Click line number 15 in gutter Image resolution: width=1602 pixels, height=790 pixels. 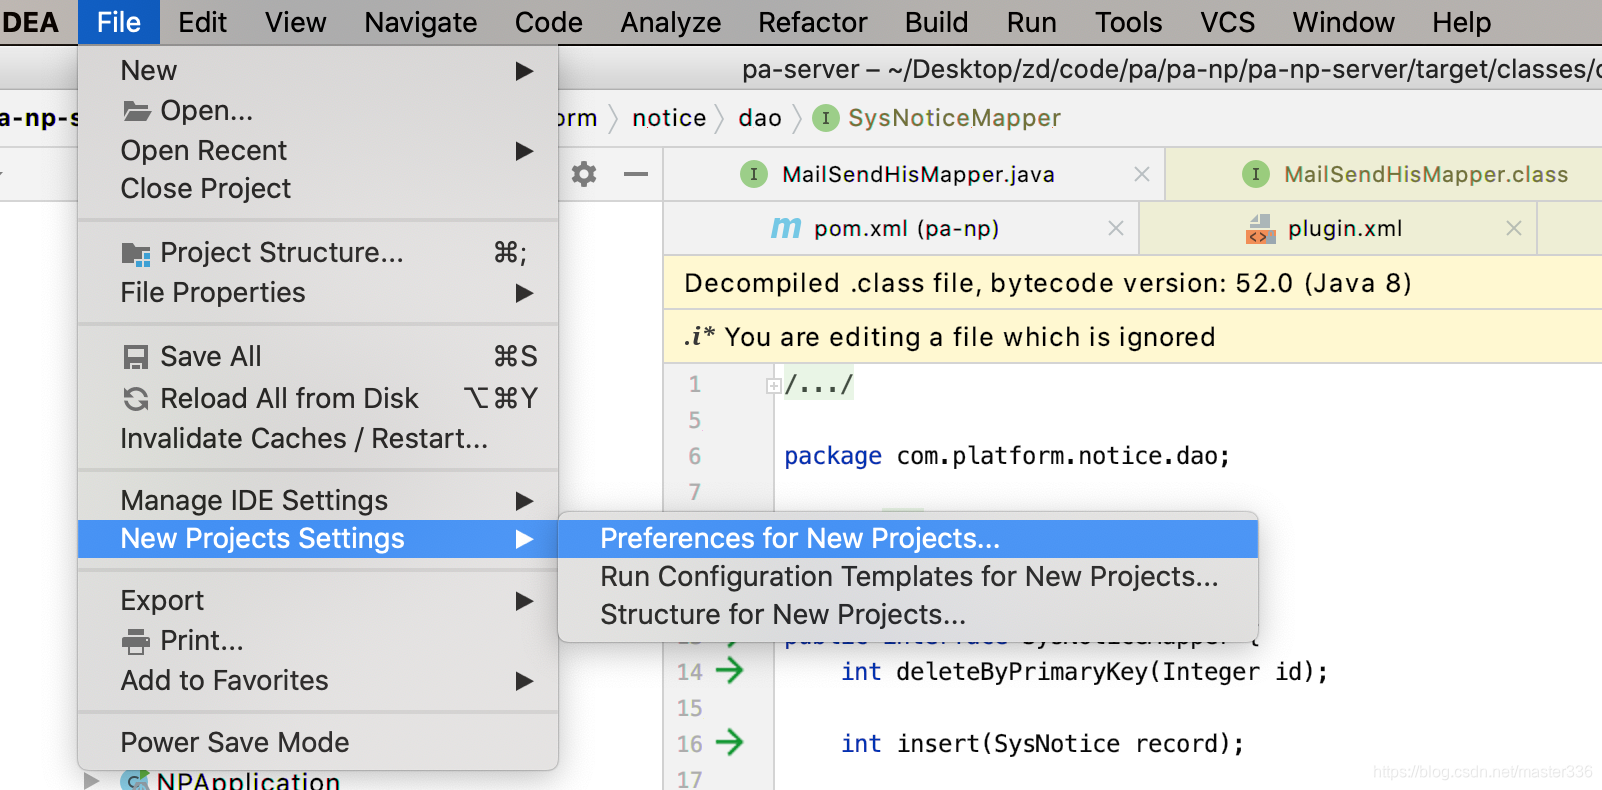coord(689,708)
